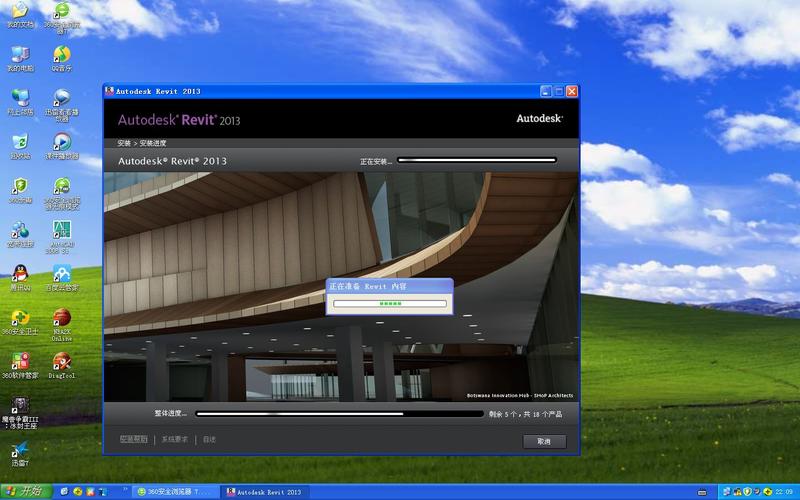Select the 回收站 recycle bin icon
800x500 pixels.
[x=20, y=146]
